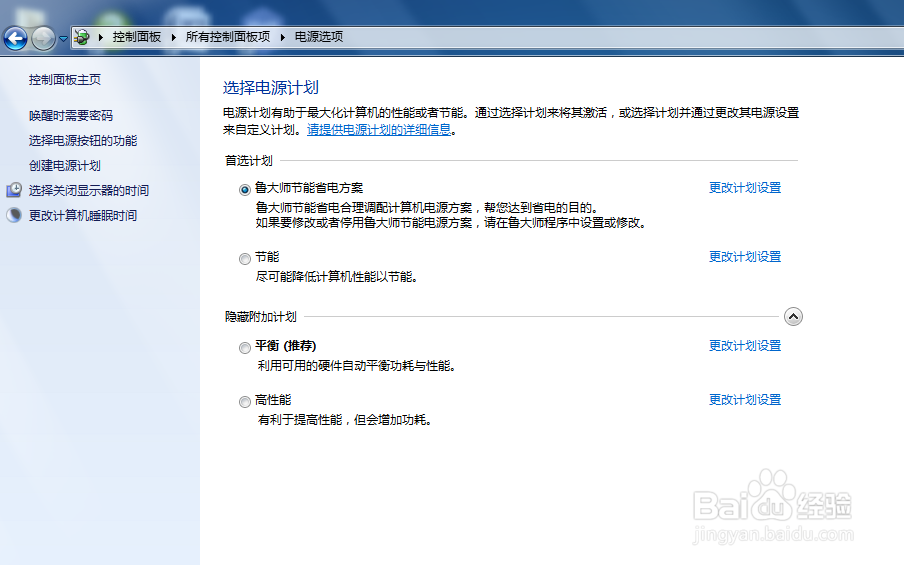Expand the arrow after 所有控制面板项

282,37
